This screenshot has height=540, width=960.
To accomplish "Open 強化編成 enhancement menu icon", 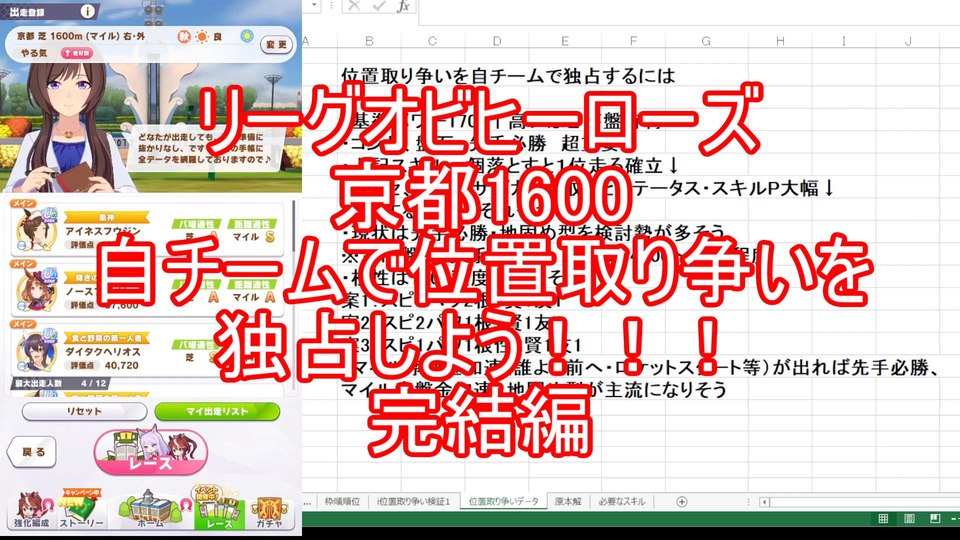I will pyautogui.click(x=31, y=509).
